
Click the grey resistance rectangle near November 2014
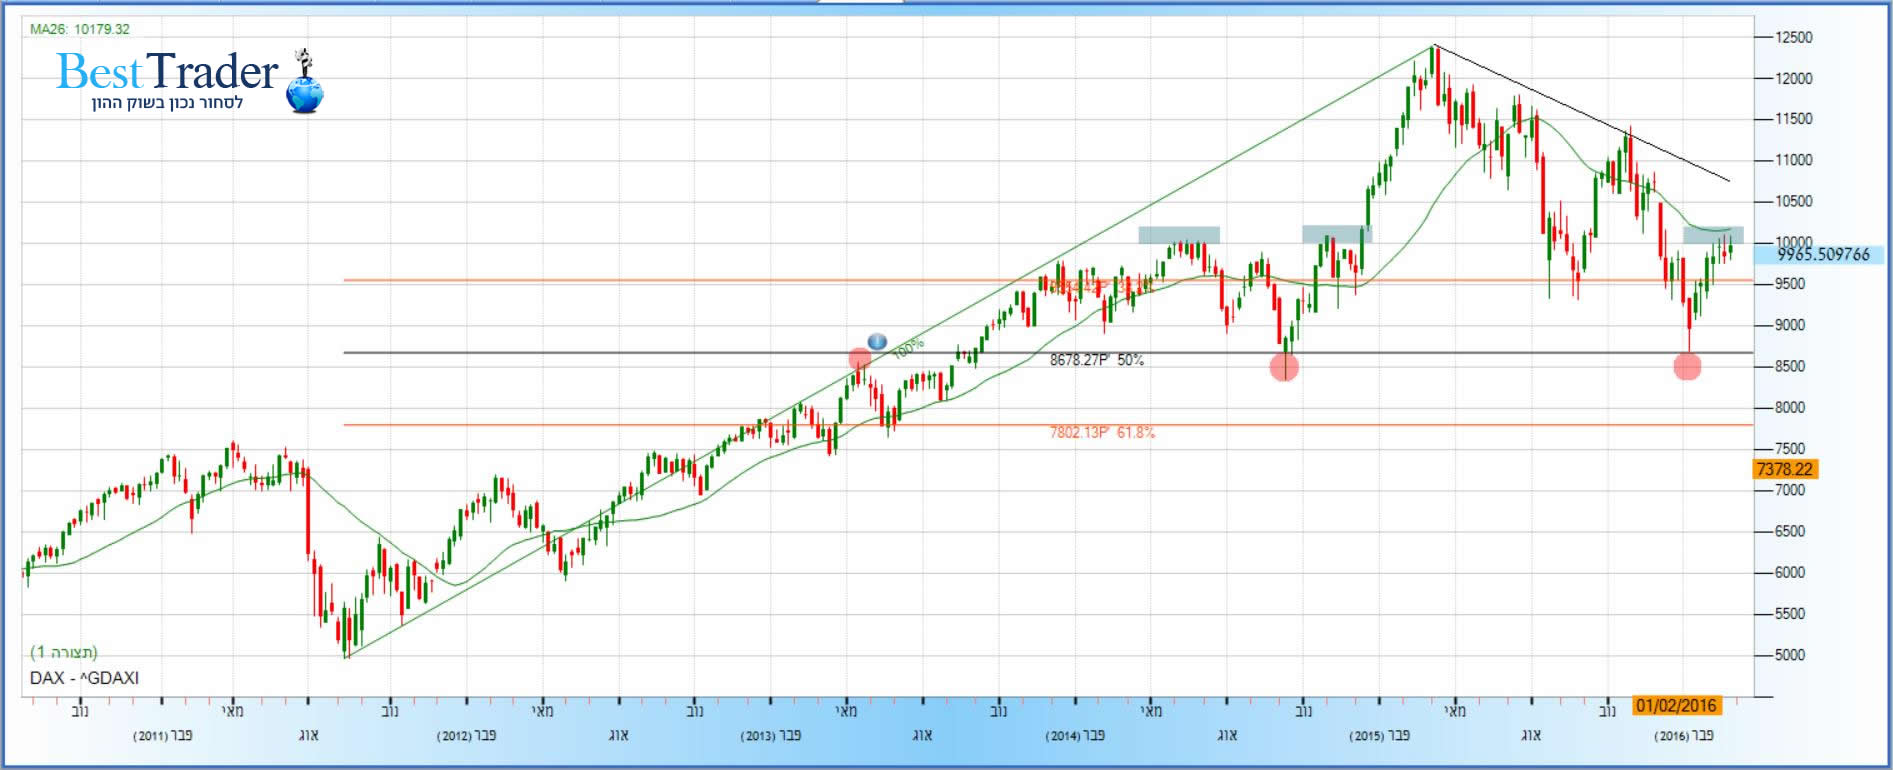(x=1336, y=234)
